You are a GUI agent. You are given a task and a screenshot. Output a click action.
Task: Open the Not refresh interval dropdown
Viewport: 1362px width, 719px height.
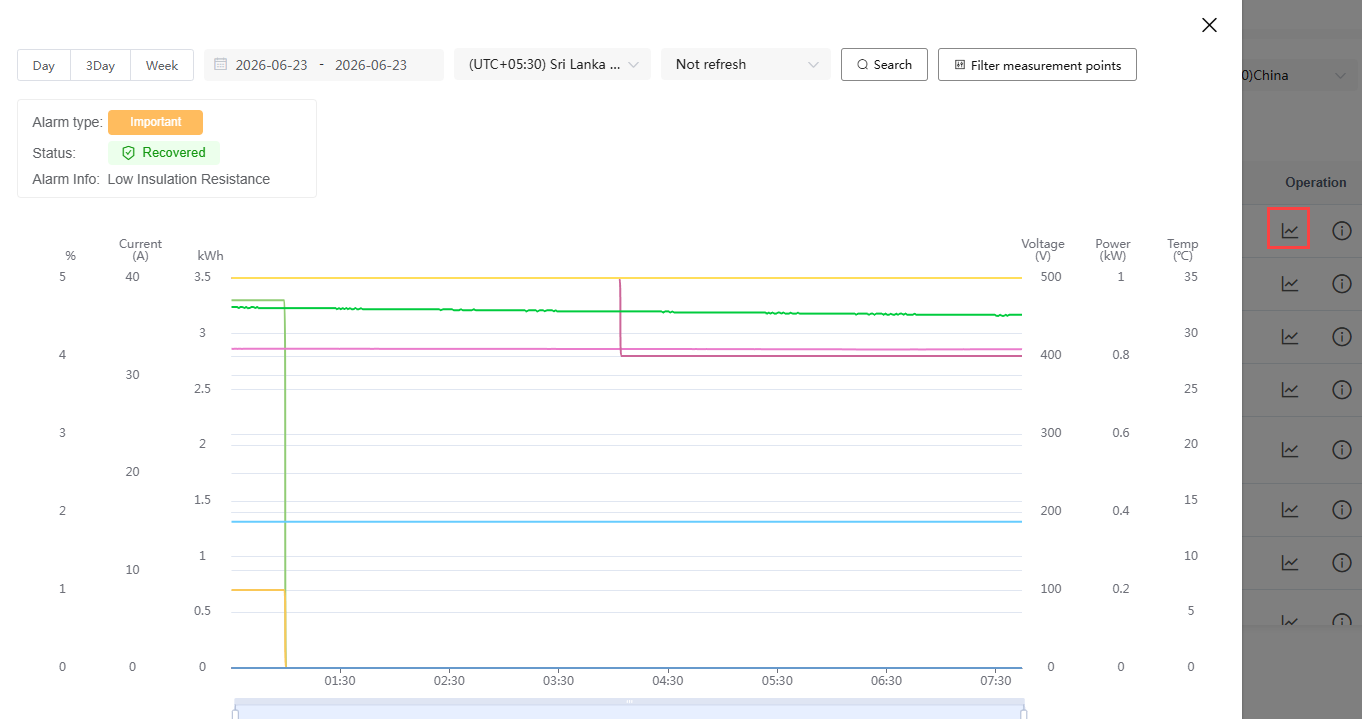coord(746,64)
